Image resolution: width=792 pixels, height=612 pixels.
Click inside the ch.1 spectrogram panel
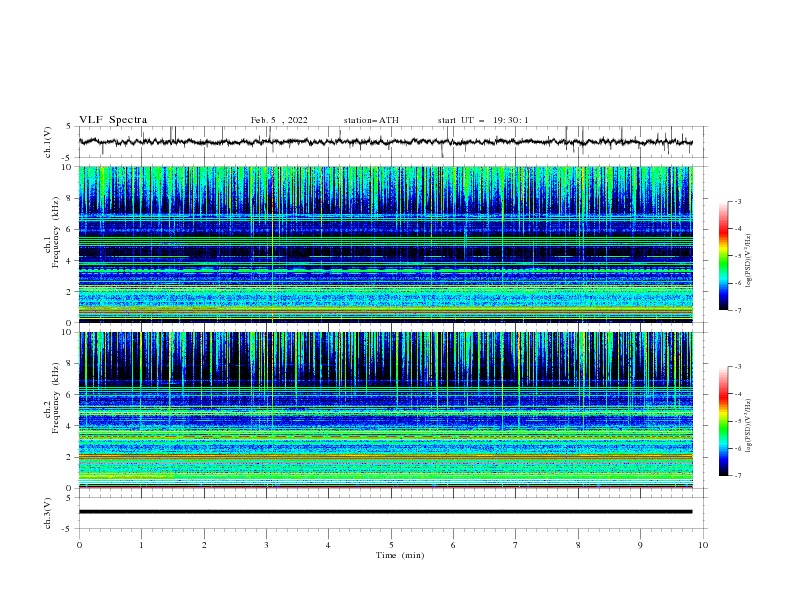(x=385, y=244)
